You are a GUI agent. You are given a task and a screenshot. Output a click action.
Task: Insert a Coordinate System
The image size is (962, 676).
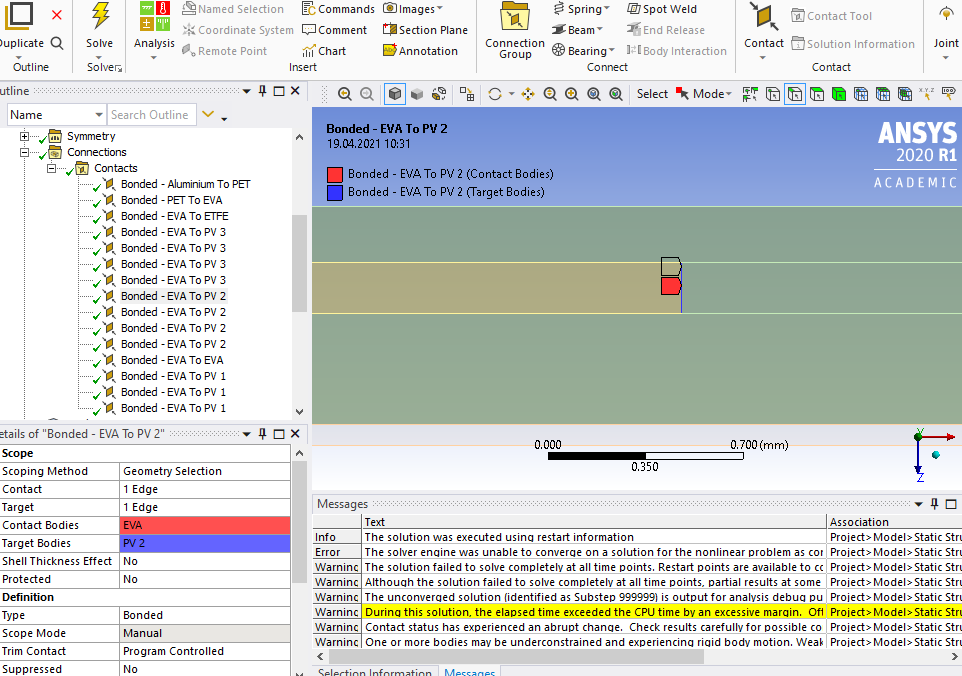coord(238,30)
